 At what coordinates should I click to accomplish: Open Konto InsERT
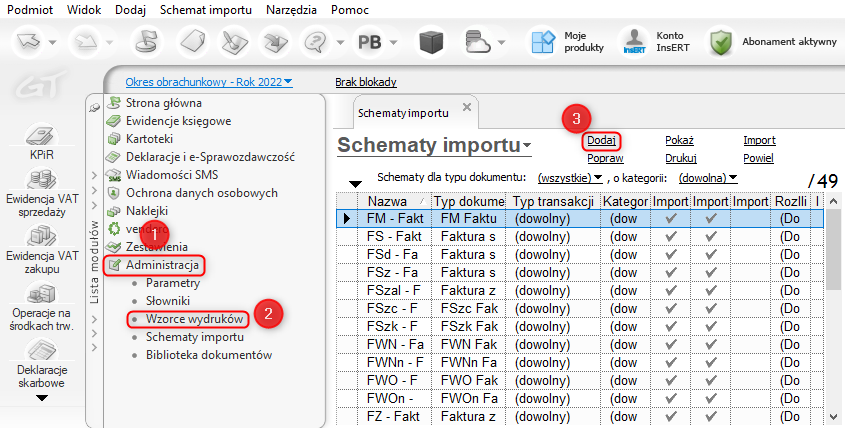(x=655, y=42)
